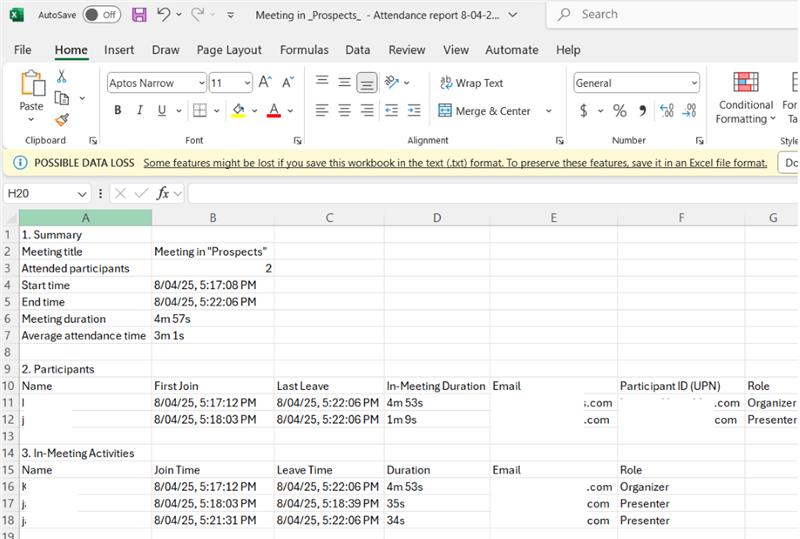Click the Percent Style icon
Image resolution: width=800 pixels, height=539 pixels.
(x=619, y=110)
